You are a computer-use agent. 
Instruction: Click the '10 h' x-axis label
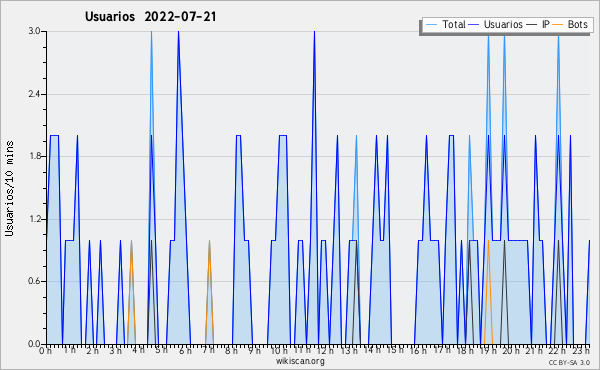click(279, 350)
